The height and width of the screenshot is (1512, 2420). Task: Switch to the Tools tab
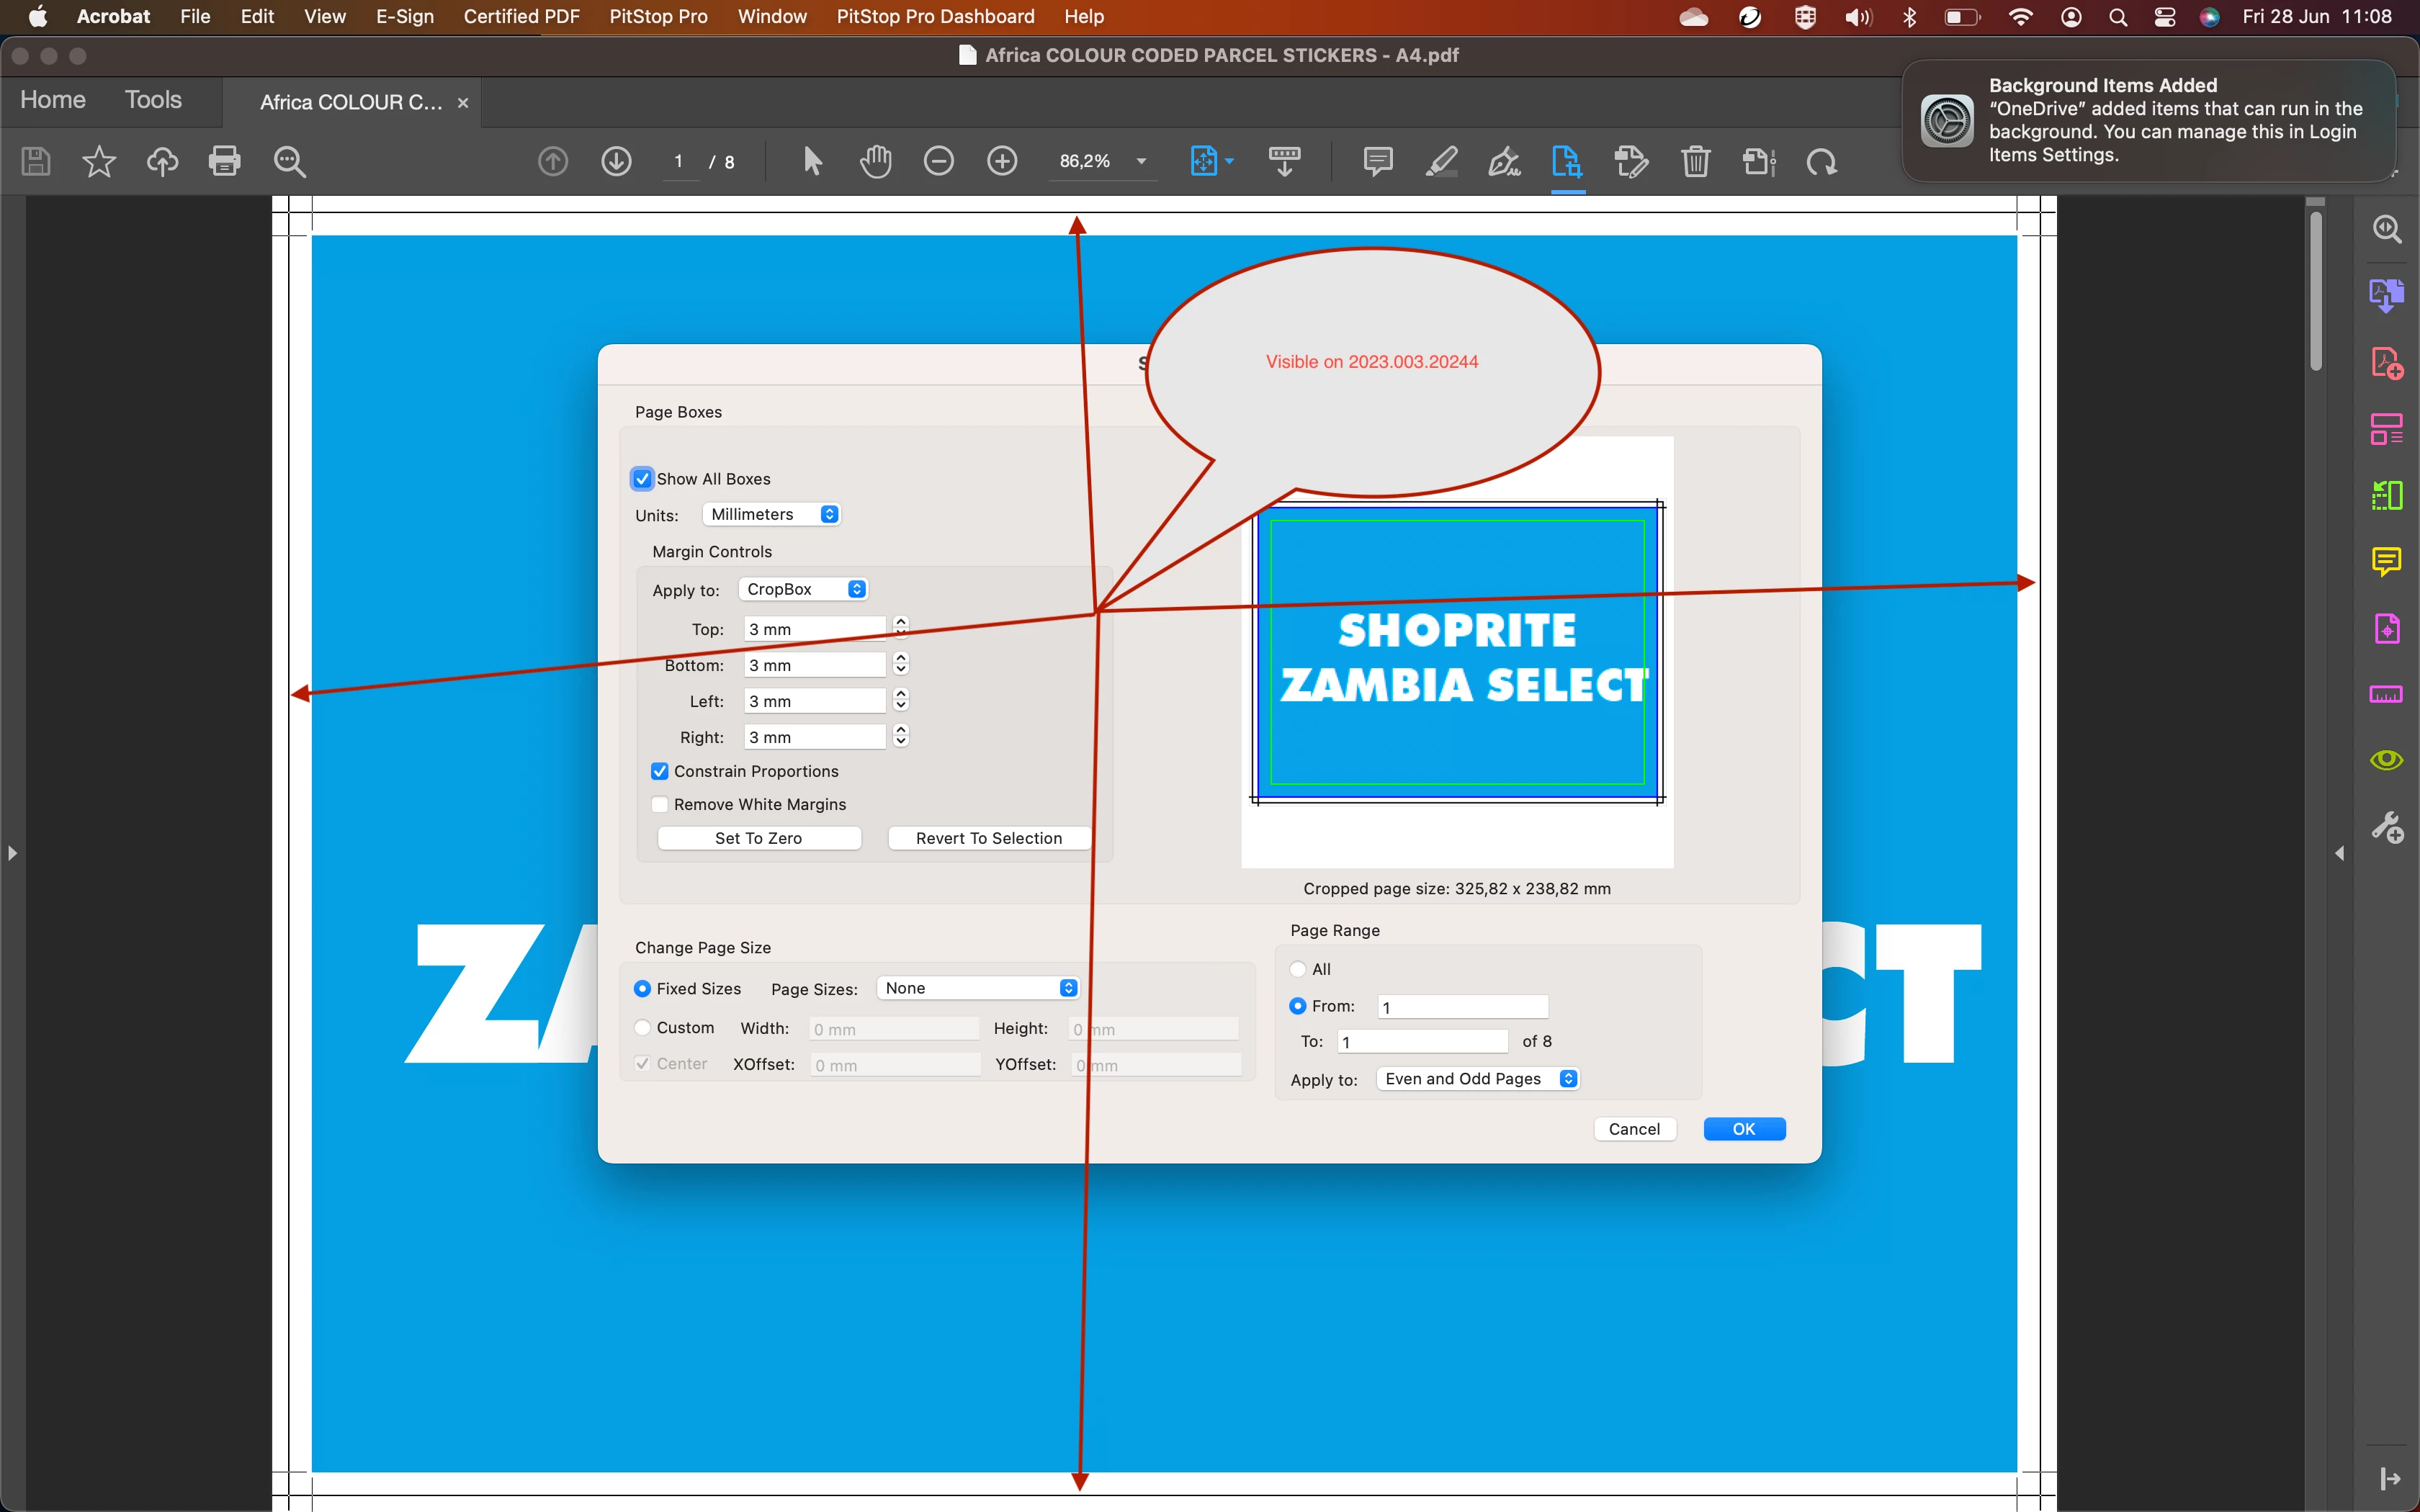coord(153,100)
